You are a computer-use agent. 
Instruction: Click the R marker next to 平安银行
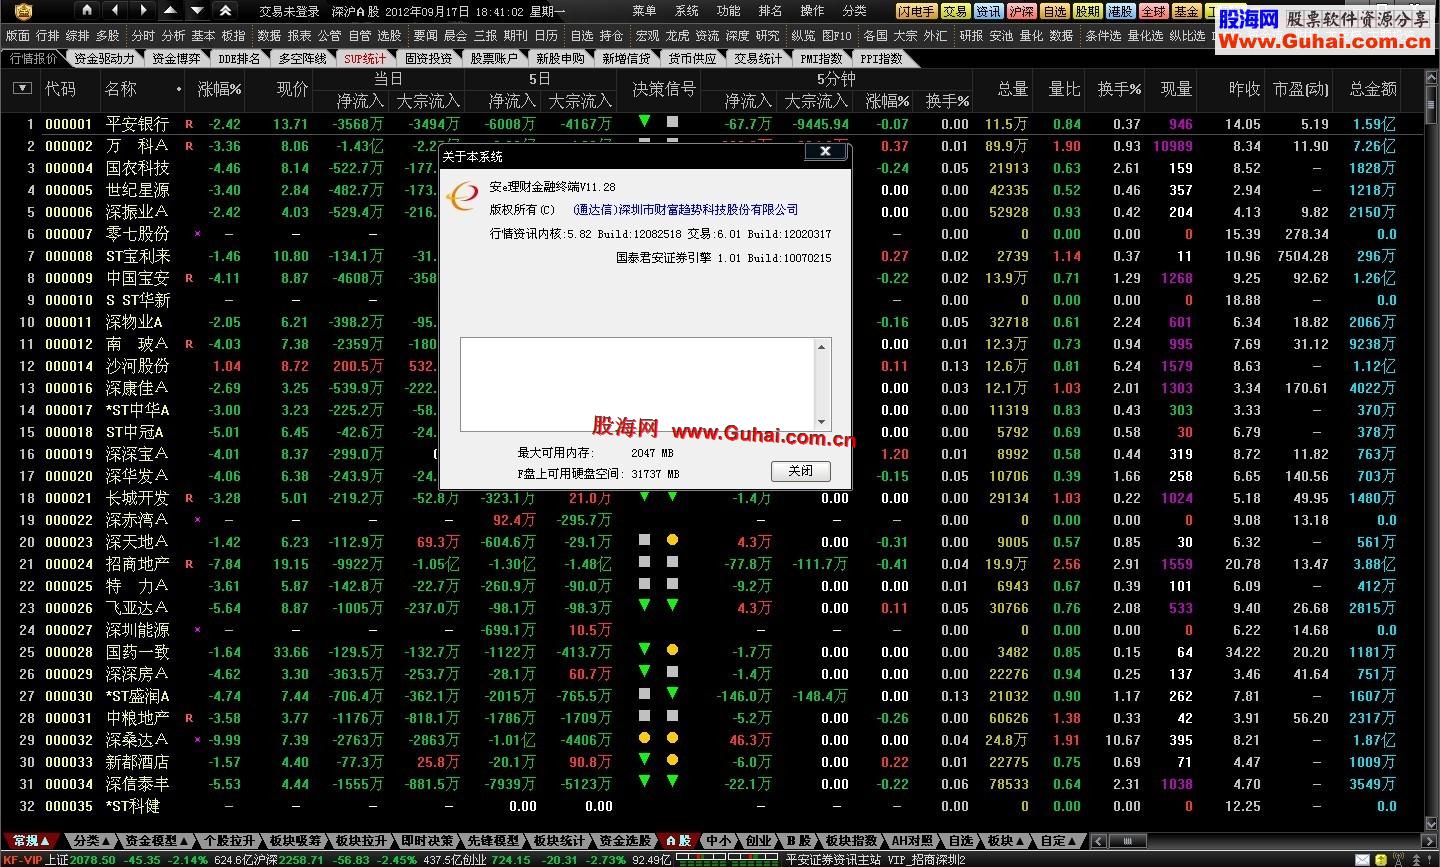click(x=189, y=124)
